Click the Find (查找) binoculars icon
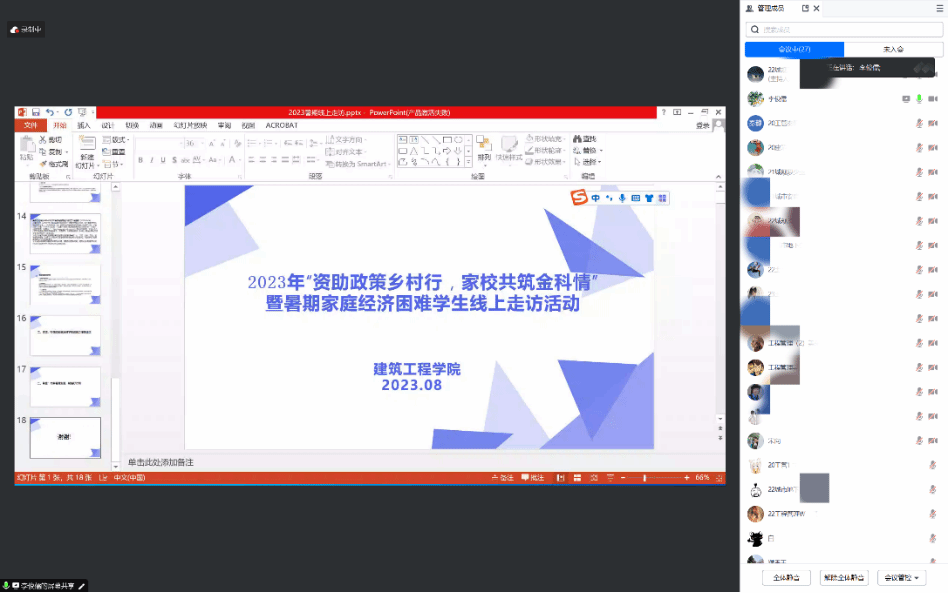948x593 pixels. tap(577, 139)
